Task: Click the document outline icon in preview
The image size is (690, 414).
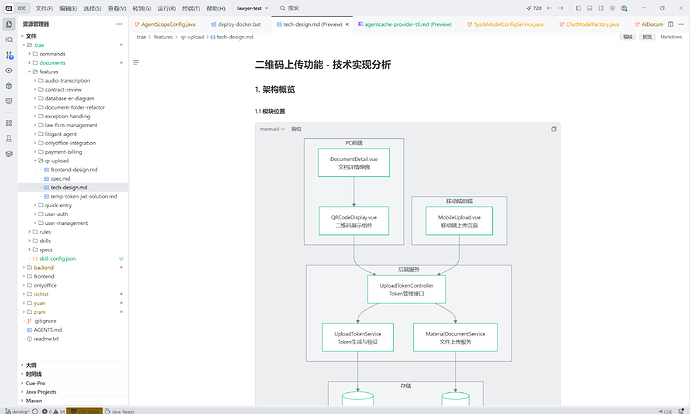Action: [136, 62]
